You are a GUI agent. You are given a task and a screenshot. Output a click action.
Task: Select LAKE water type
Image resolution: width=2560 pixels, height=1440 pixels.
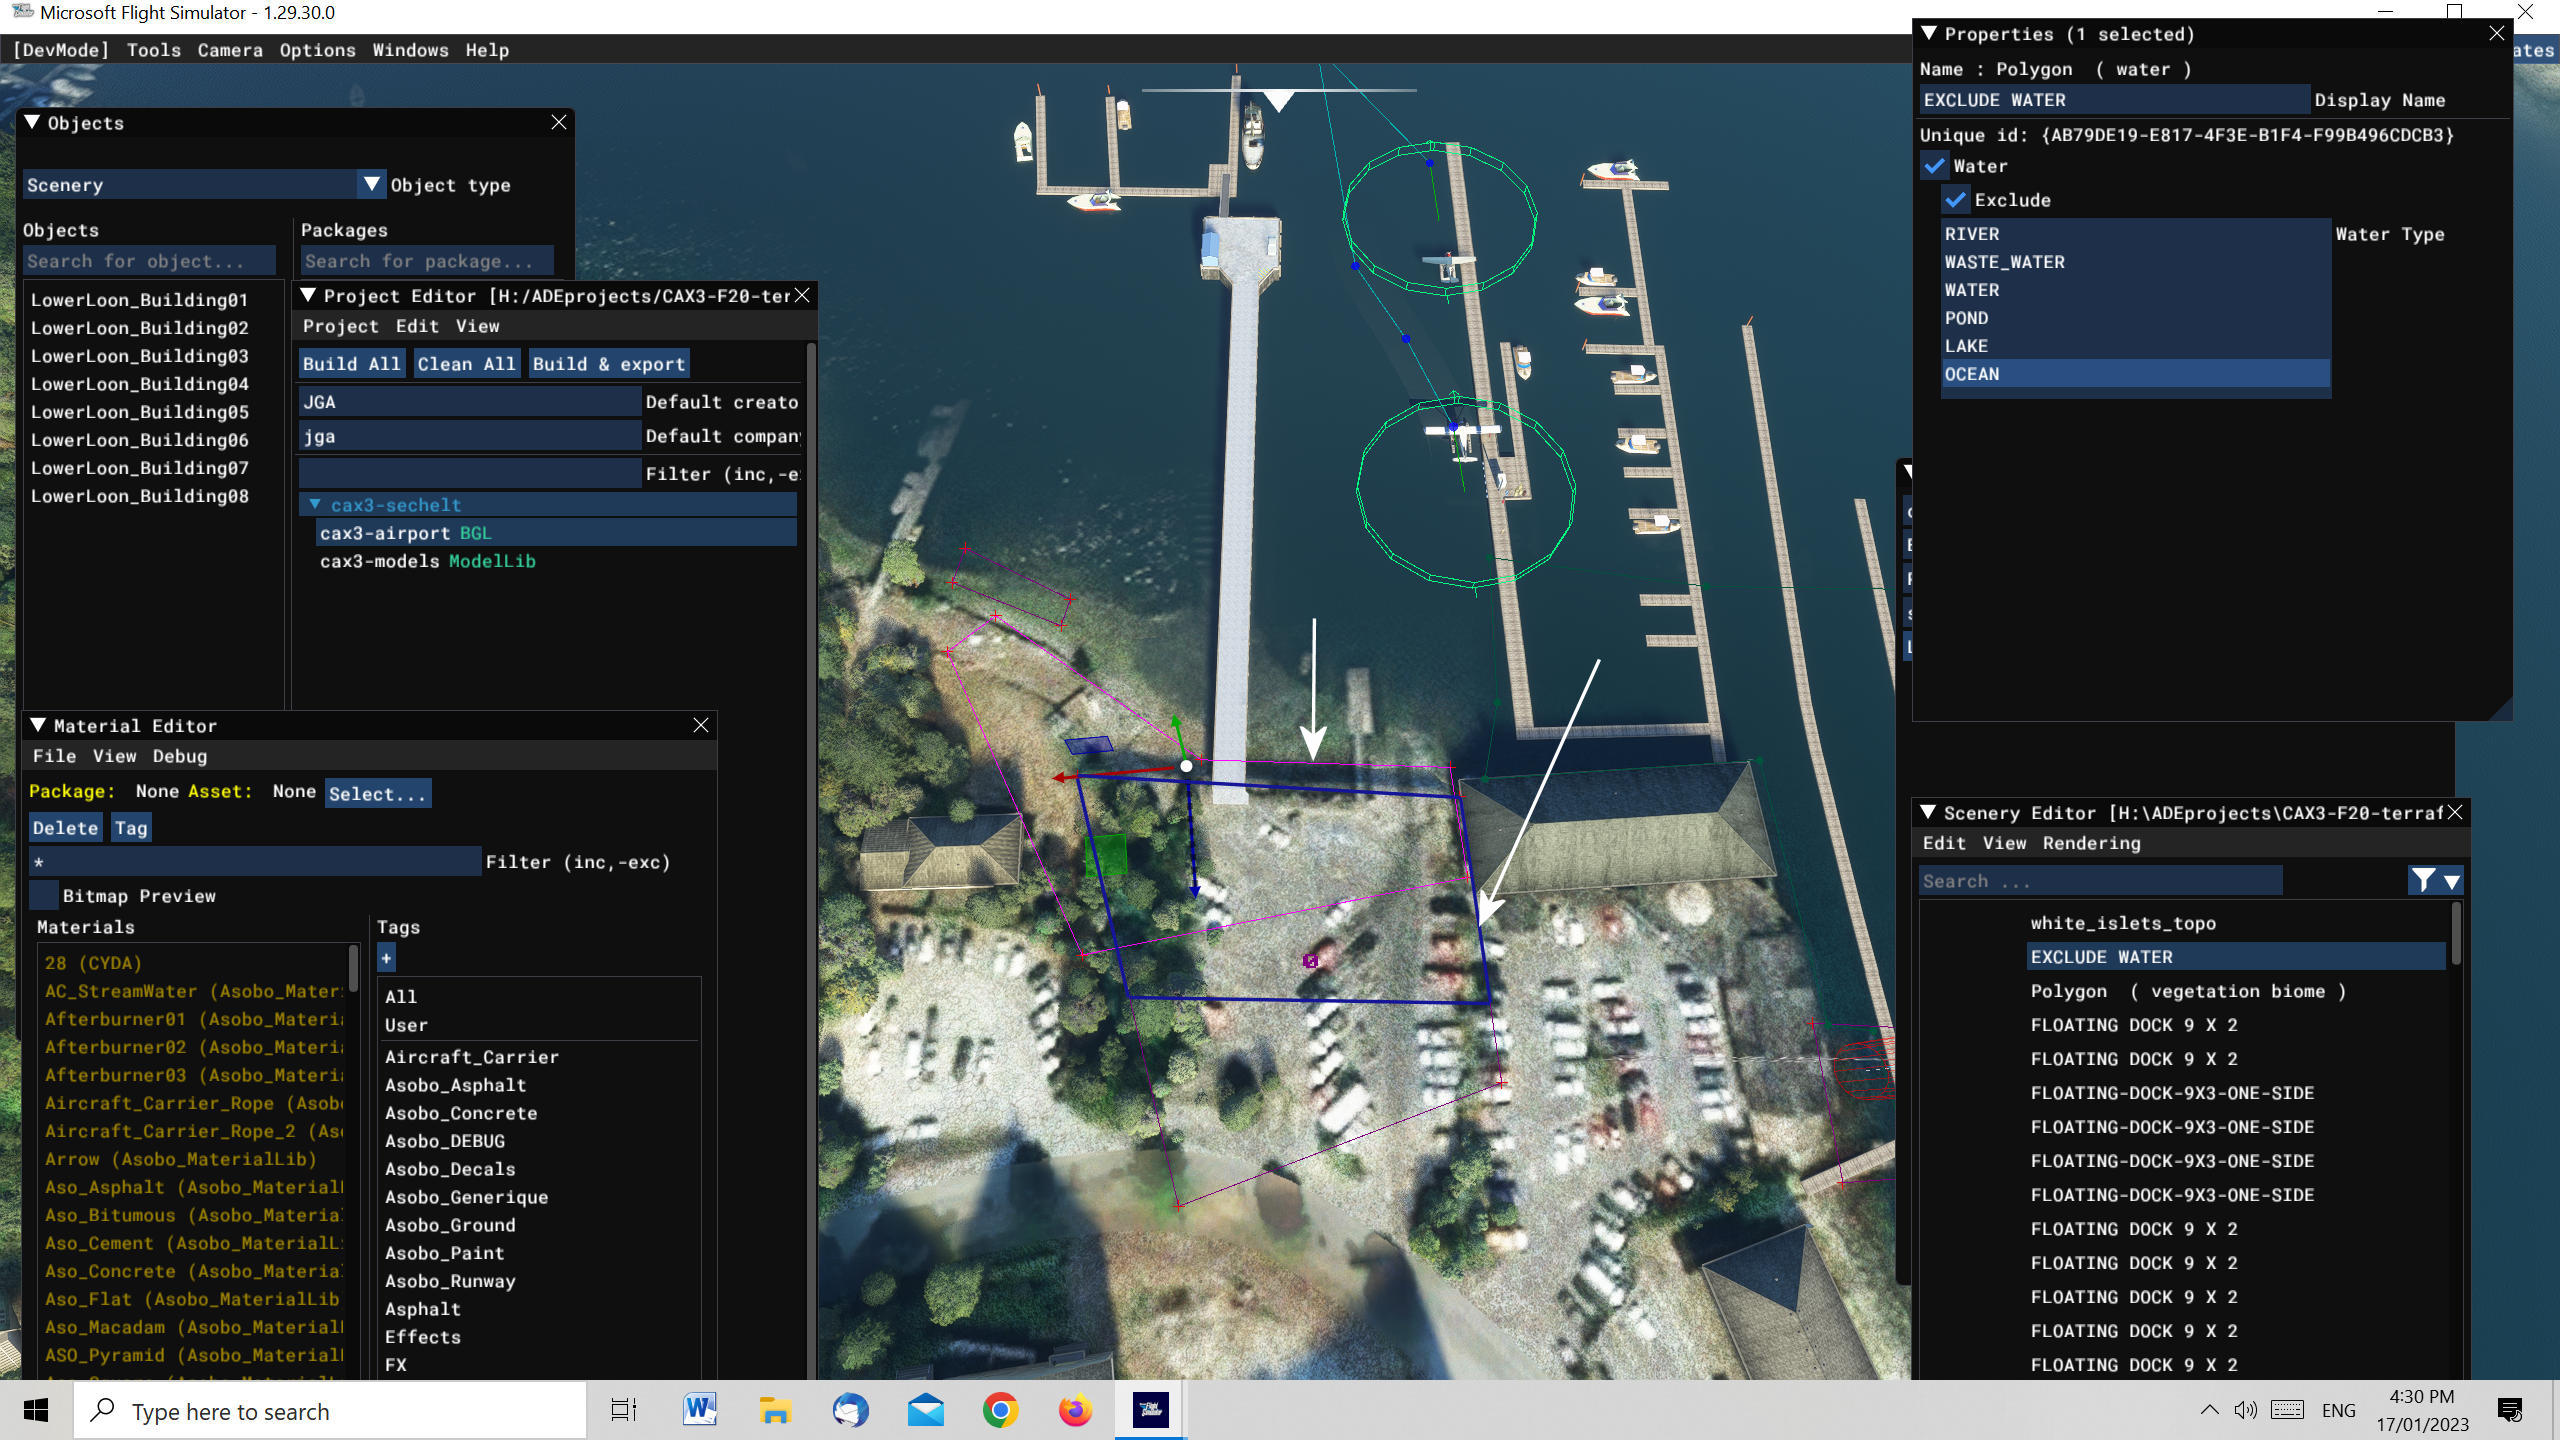2135,345
